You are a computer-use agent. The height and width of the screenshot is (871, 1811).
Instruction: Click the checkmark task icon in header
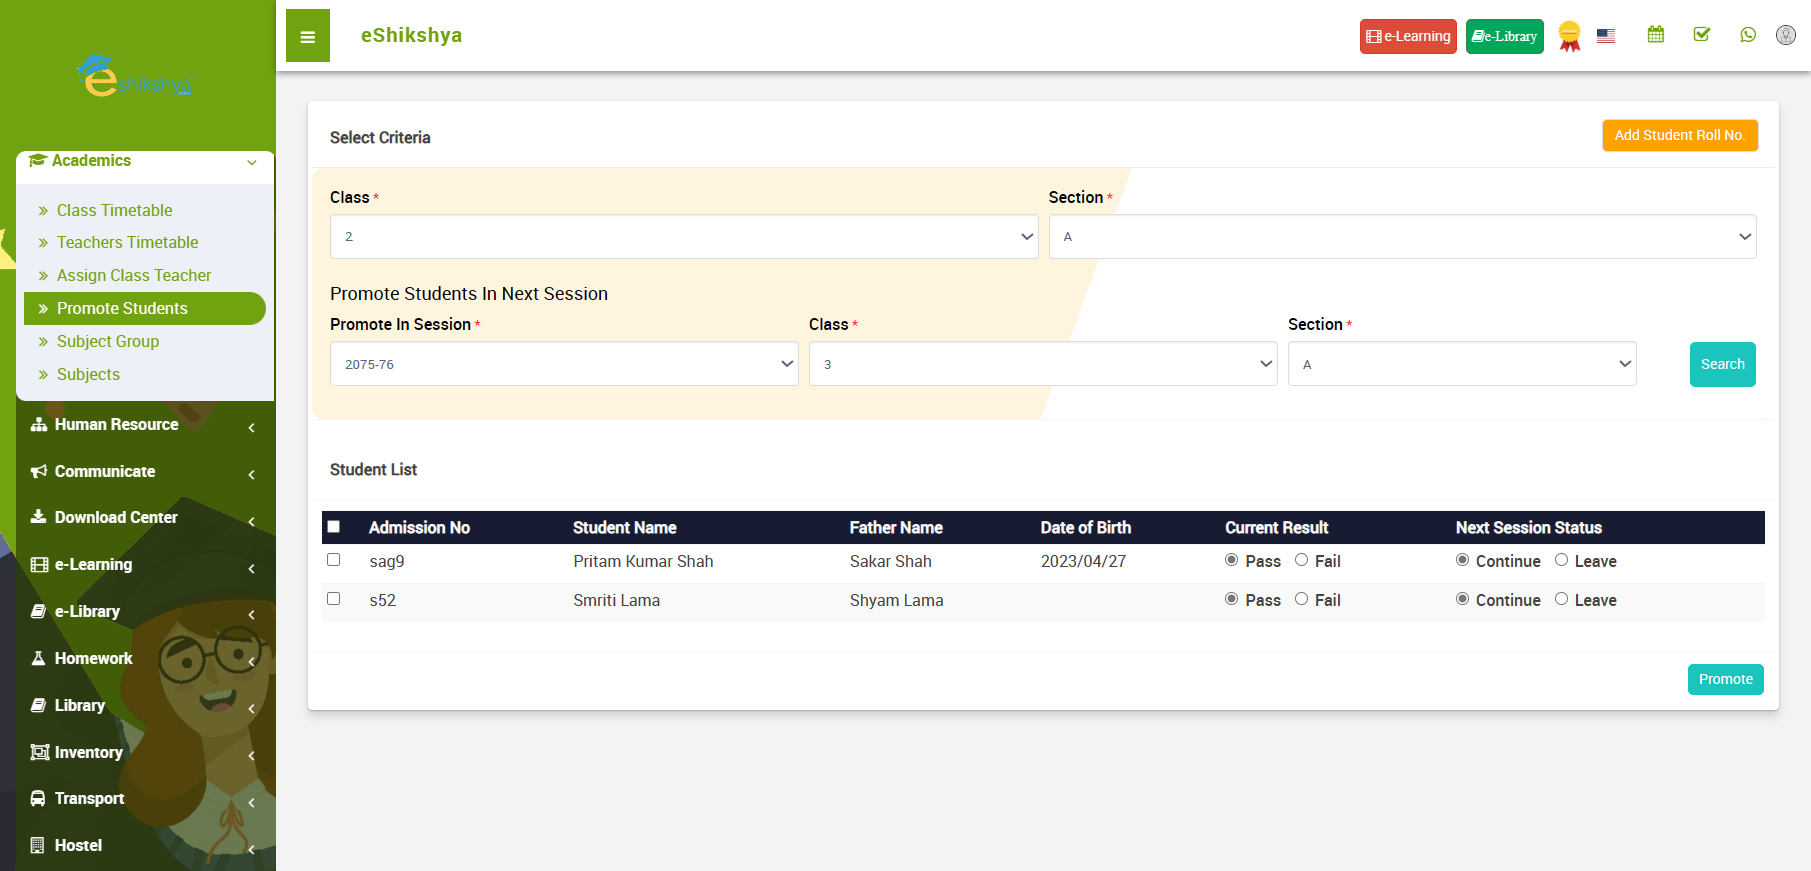coord(1701,35)
